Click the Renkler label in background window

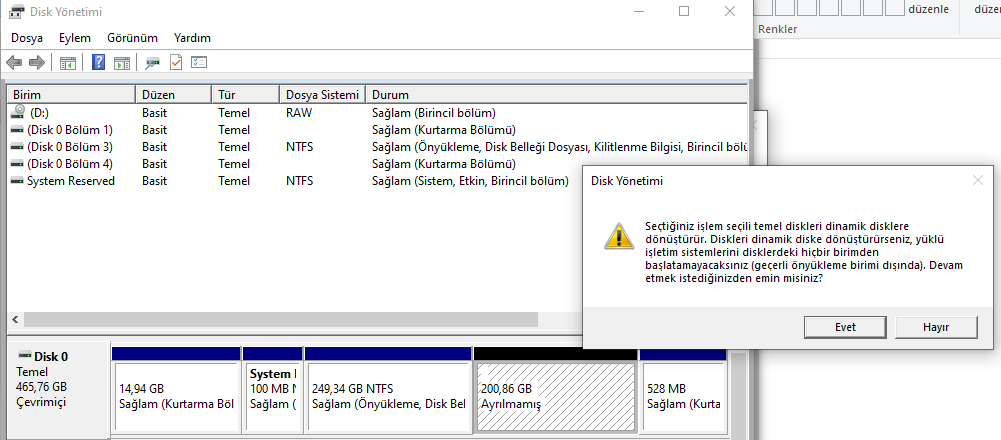tap(778, 29)
